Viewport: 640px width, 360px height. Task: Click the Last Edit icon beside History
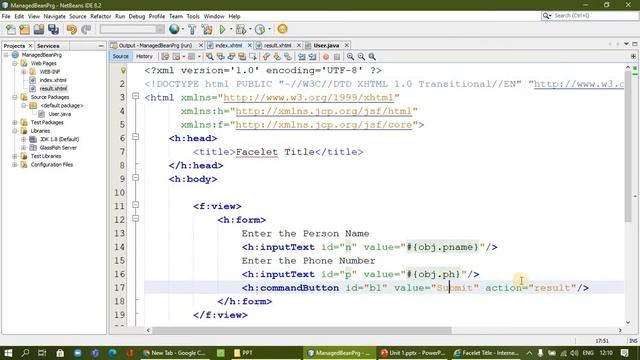point(165,57)
